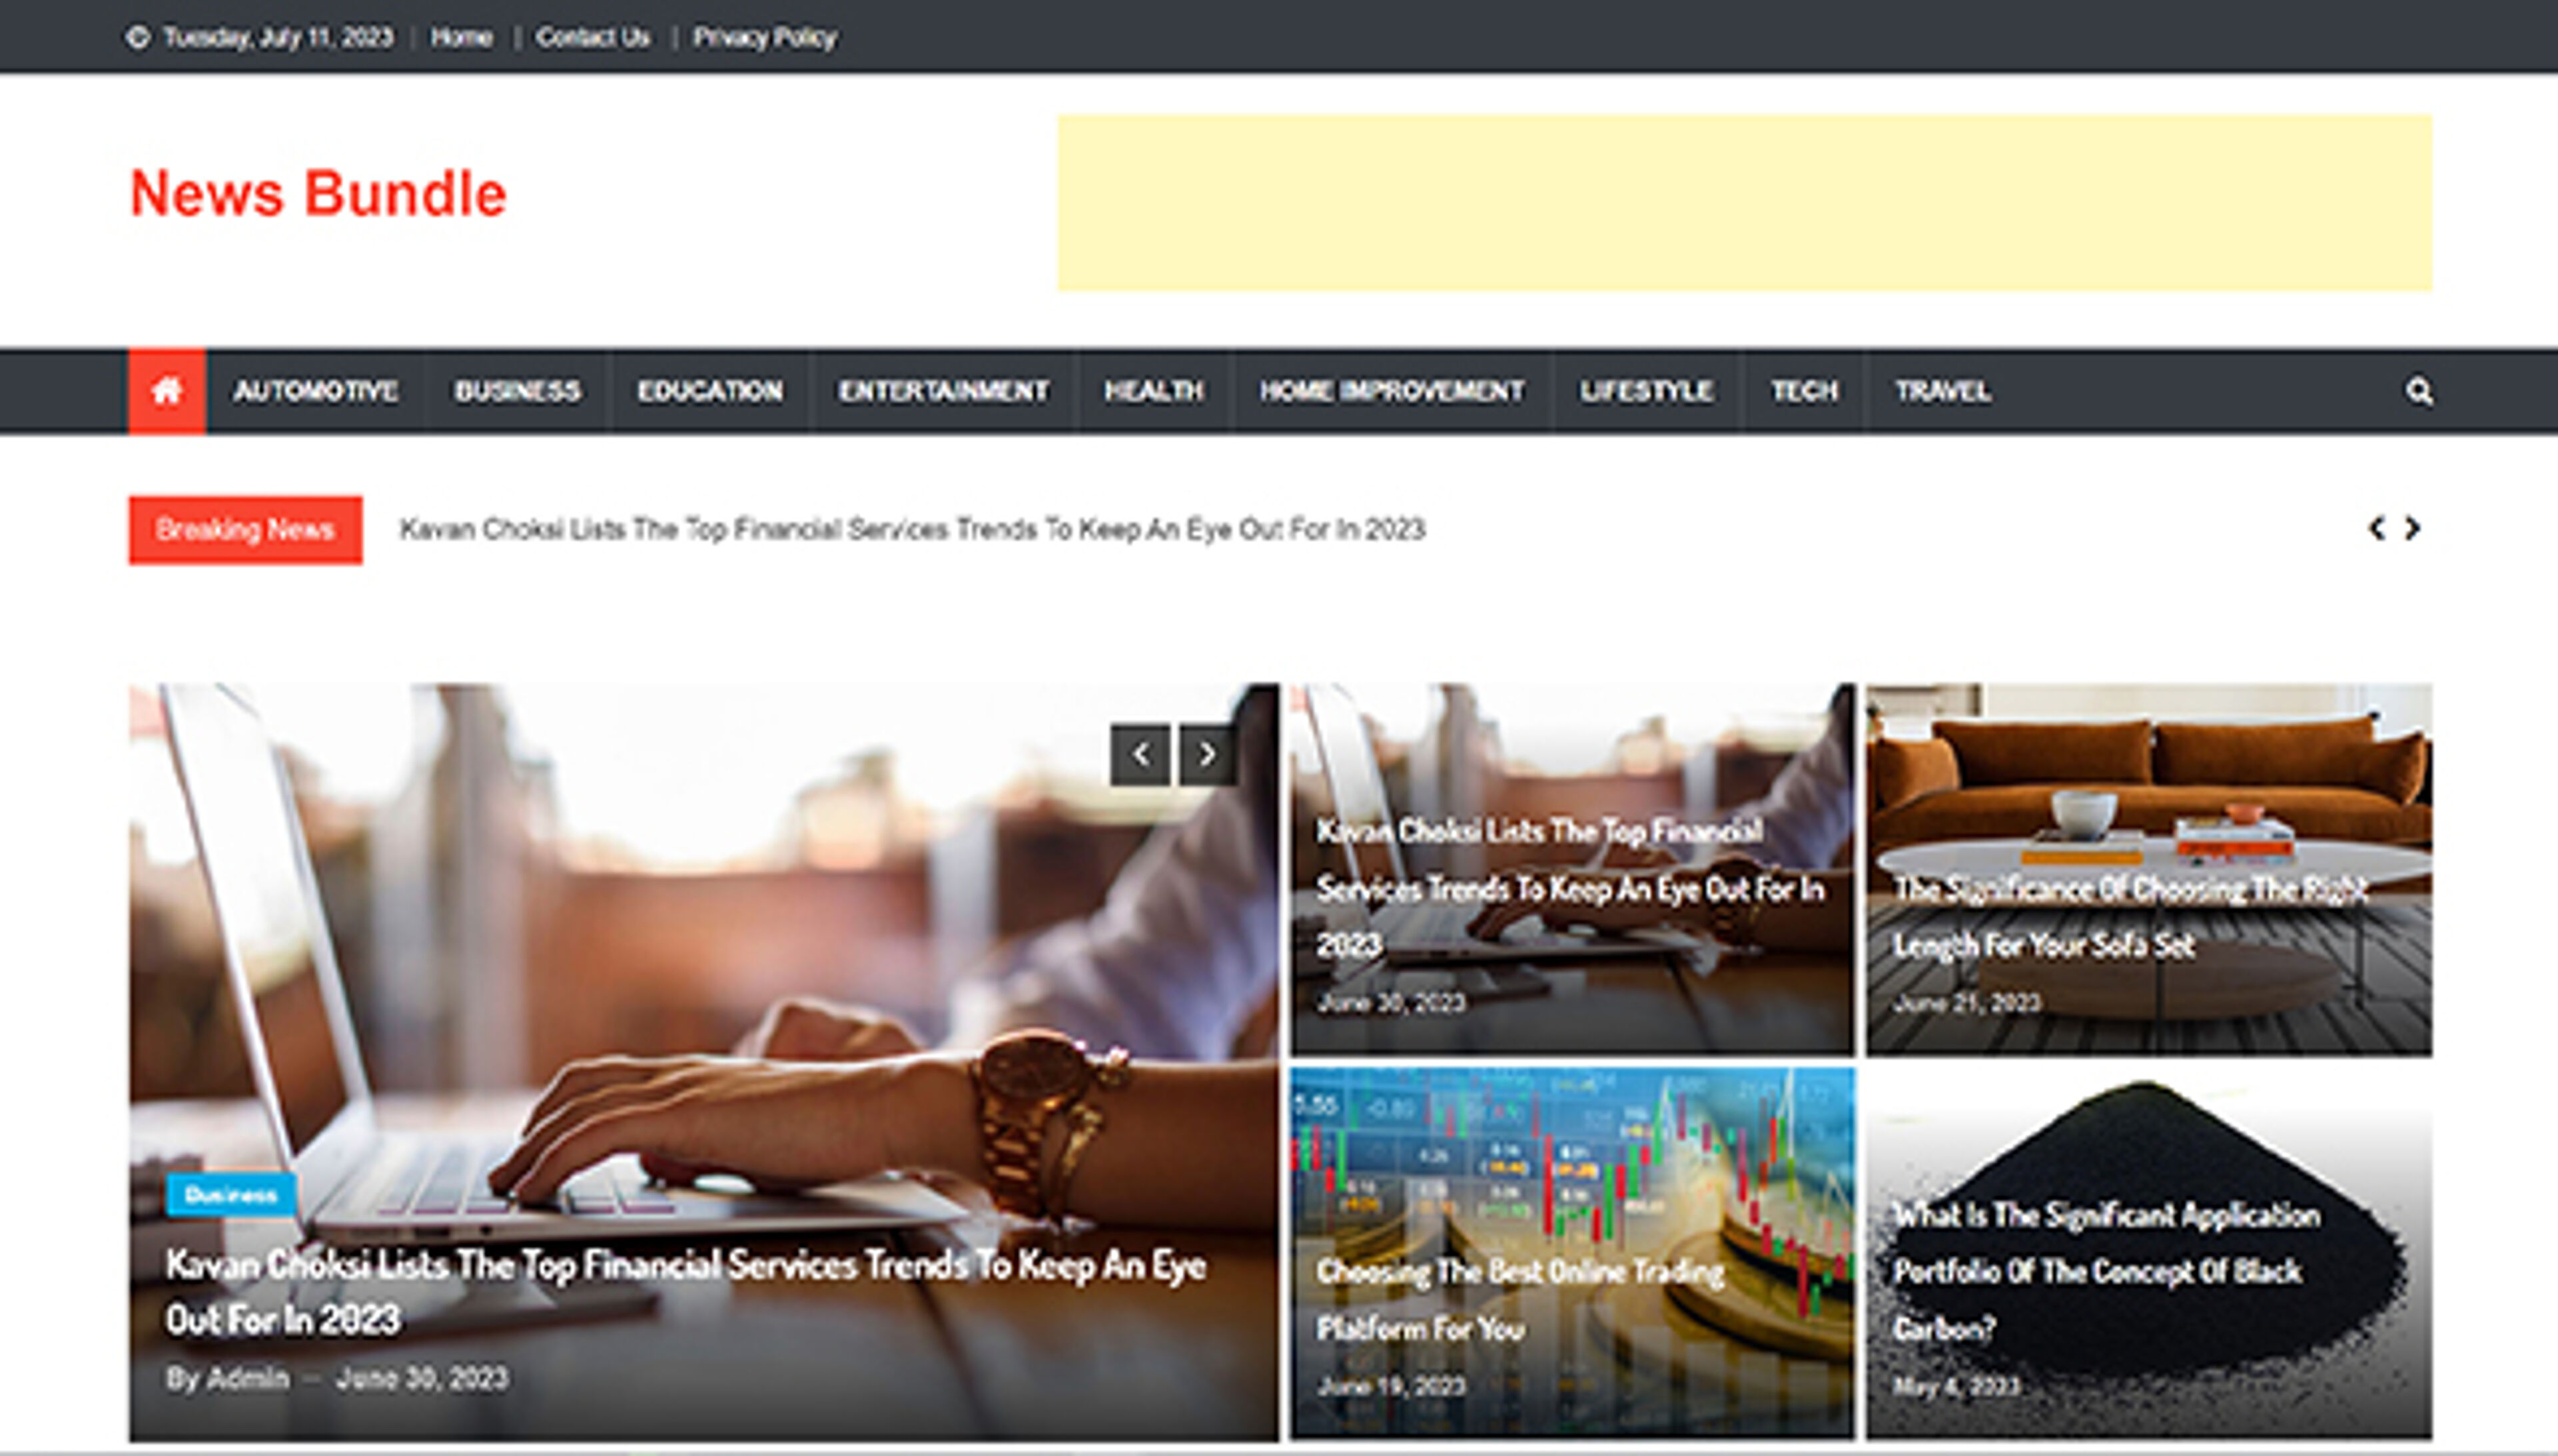Open the Business menu category
Viewport: 2558px width, 1456px height.
pos(517,391)
